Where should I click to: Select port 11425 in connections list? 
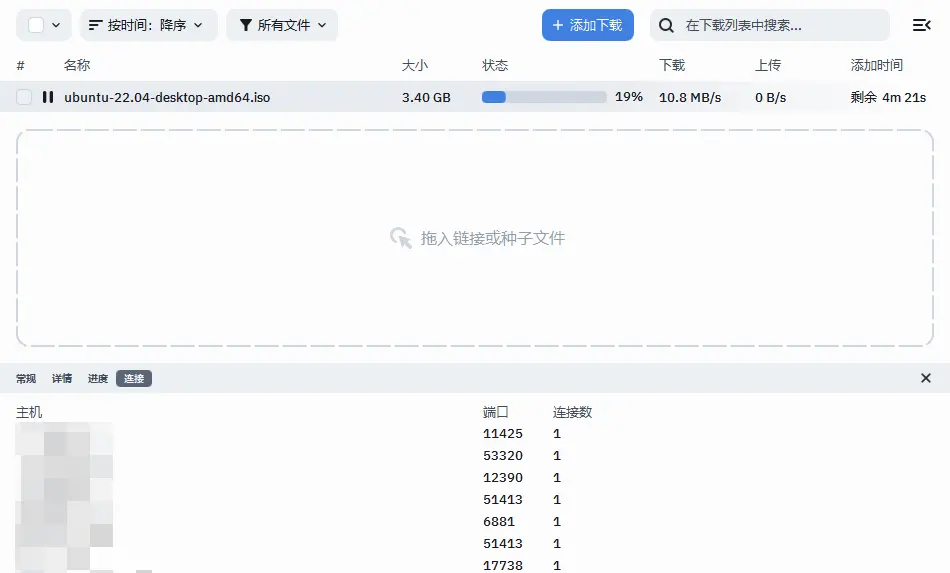[503, 434]
